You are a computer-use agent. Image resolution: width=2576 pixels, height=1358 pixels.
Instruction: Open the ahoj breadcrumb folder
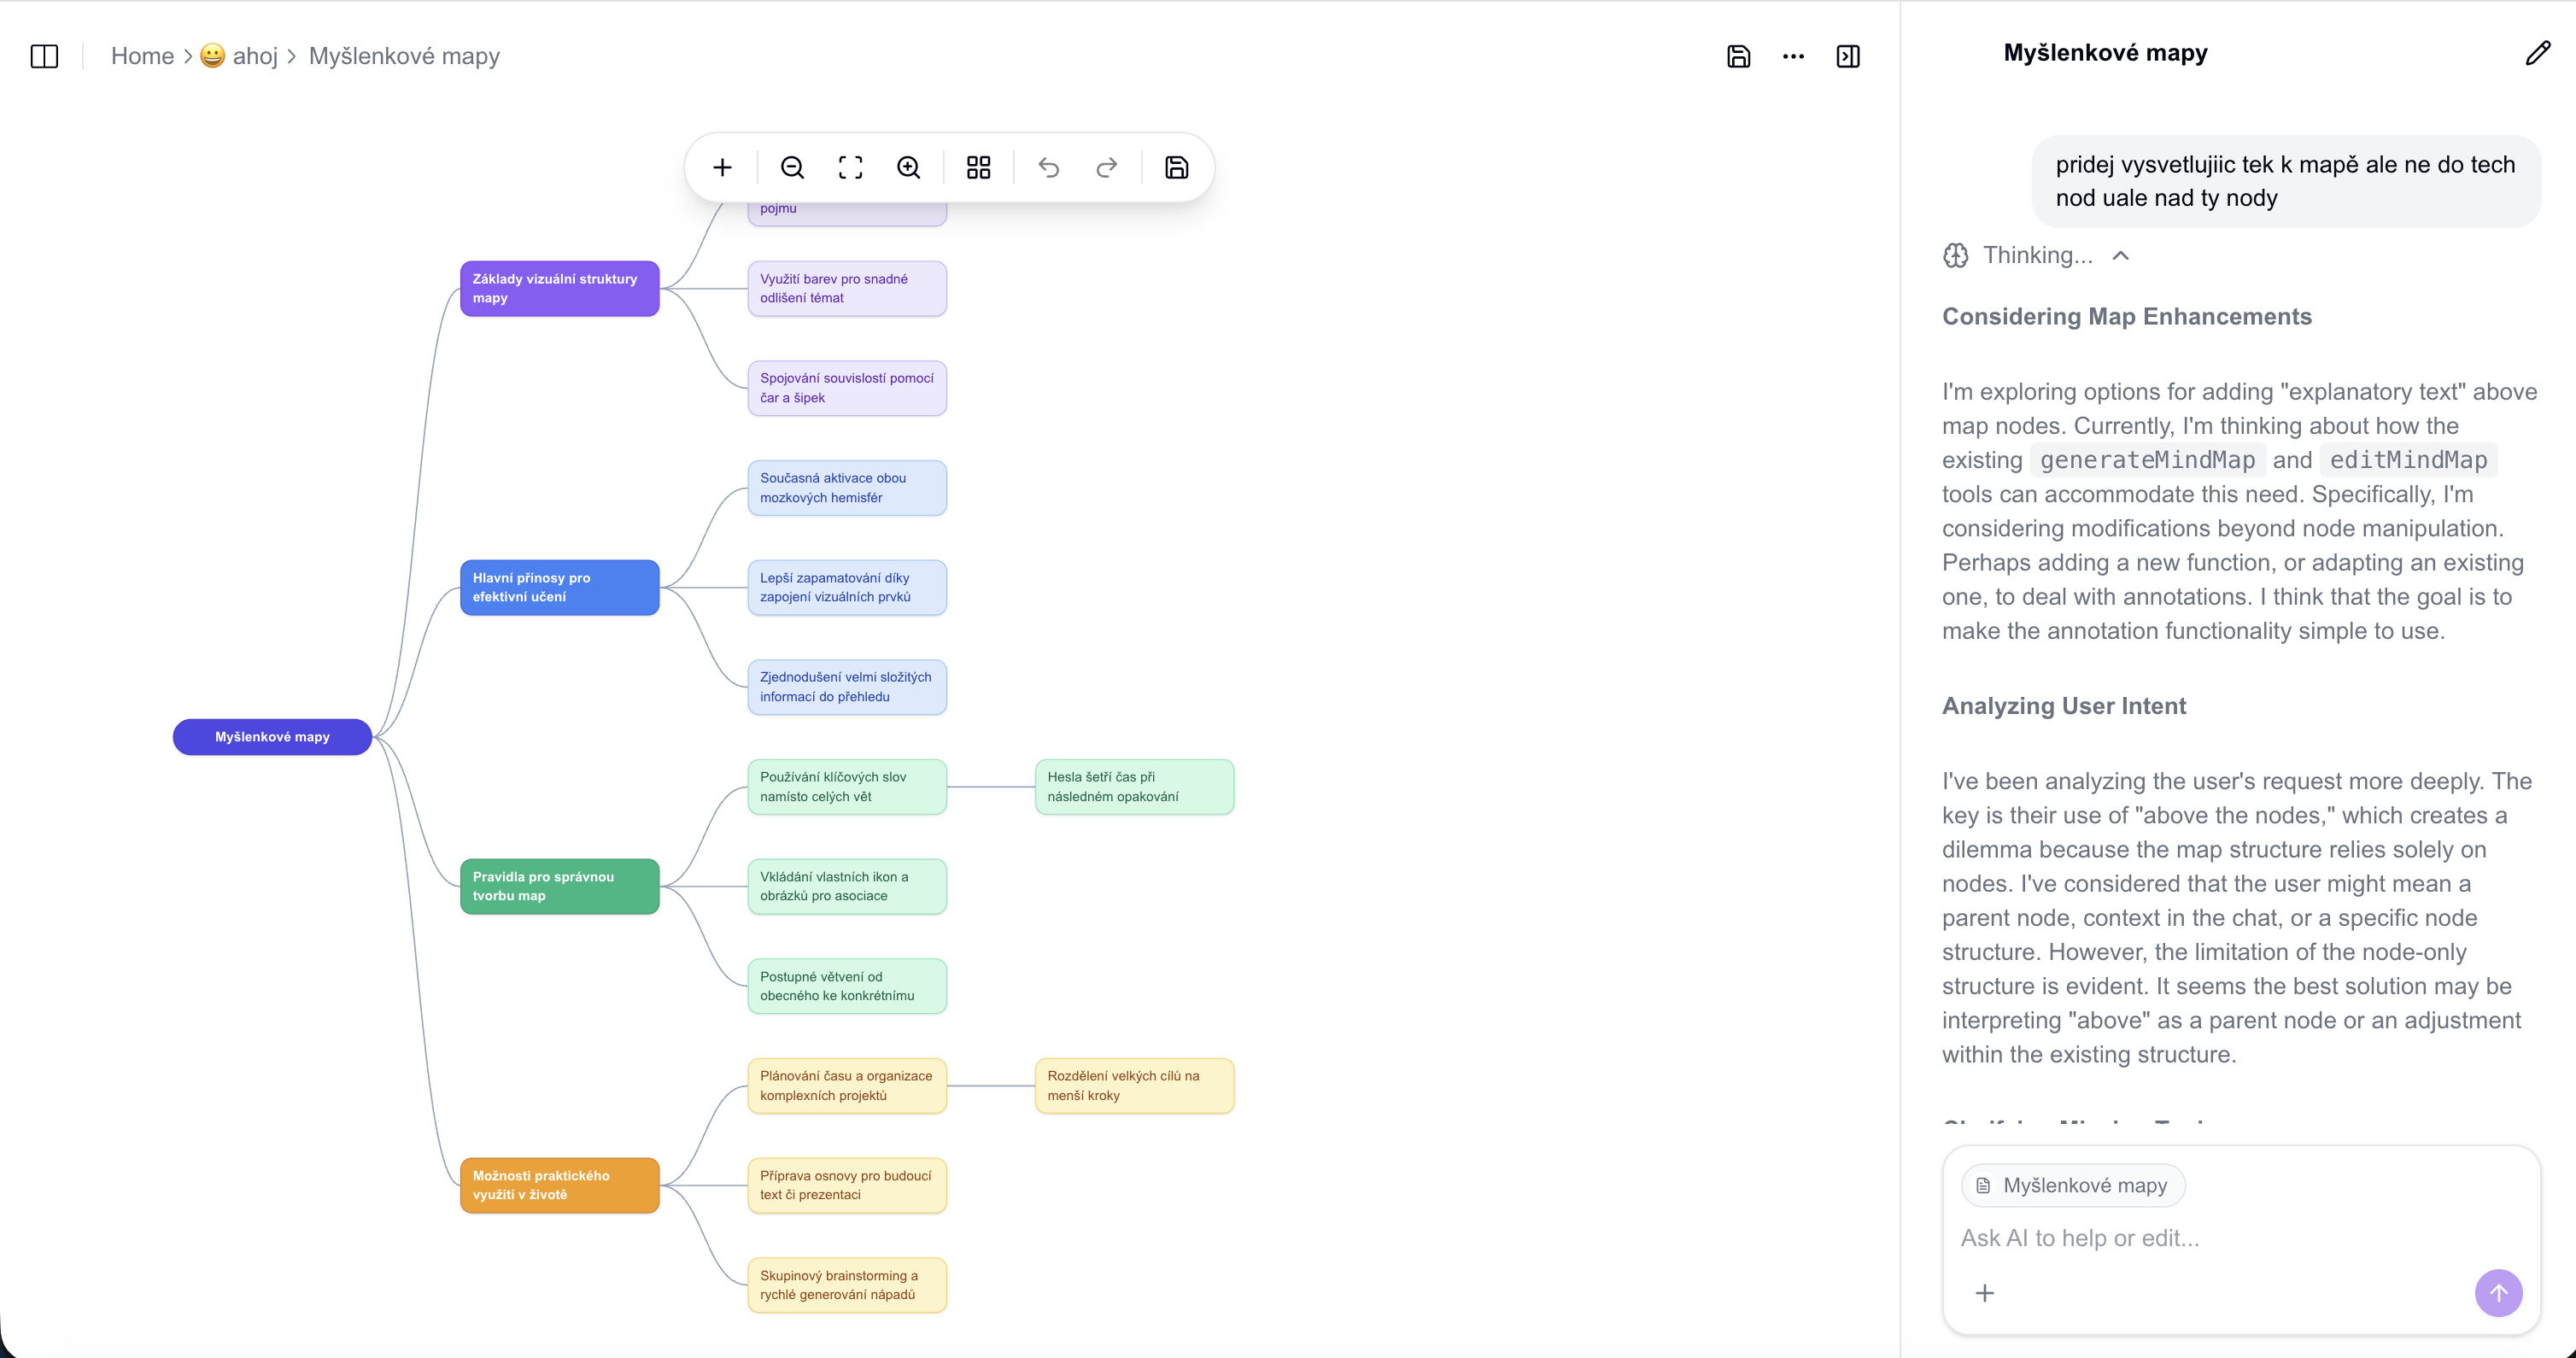pos(239,56)
